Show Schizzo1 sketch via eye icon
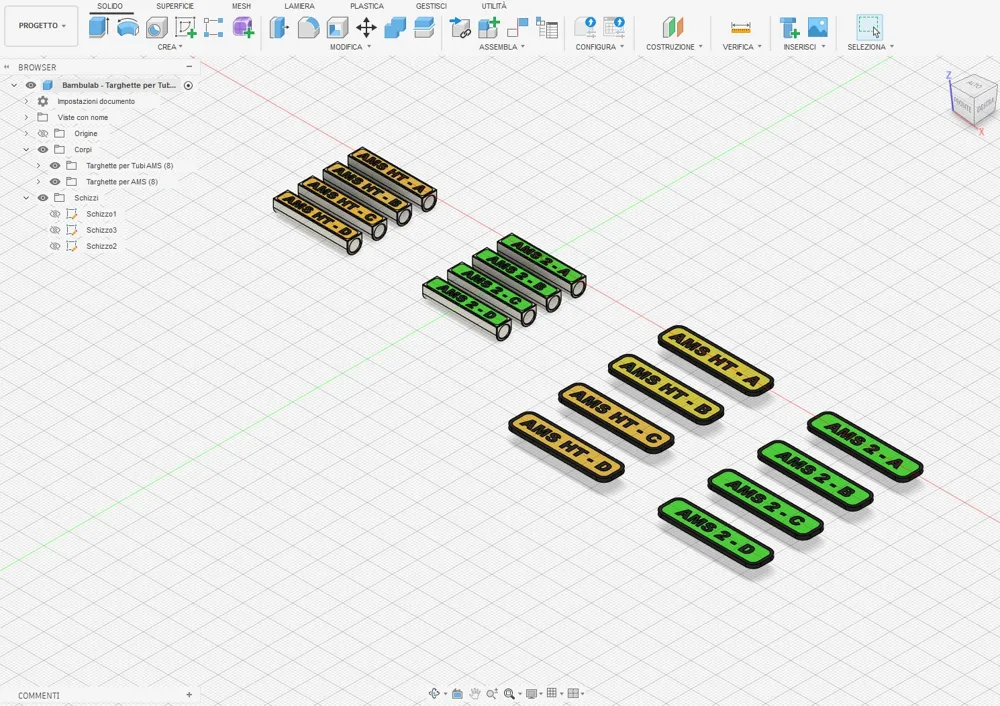The width and height of the screenshot is (1000, 706). [x=55, y=214]
